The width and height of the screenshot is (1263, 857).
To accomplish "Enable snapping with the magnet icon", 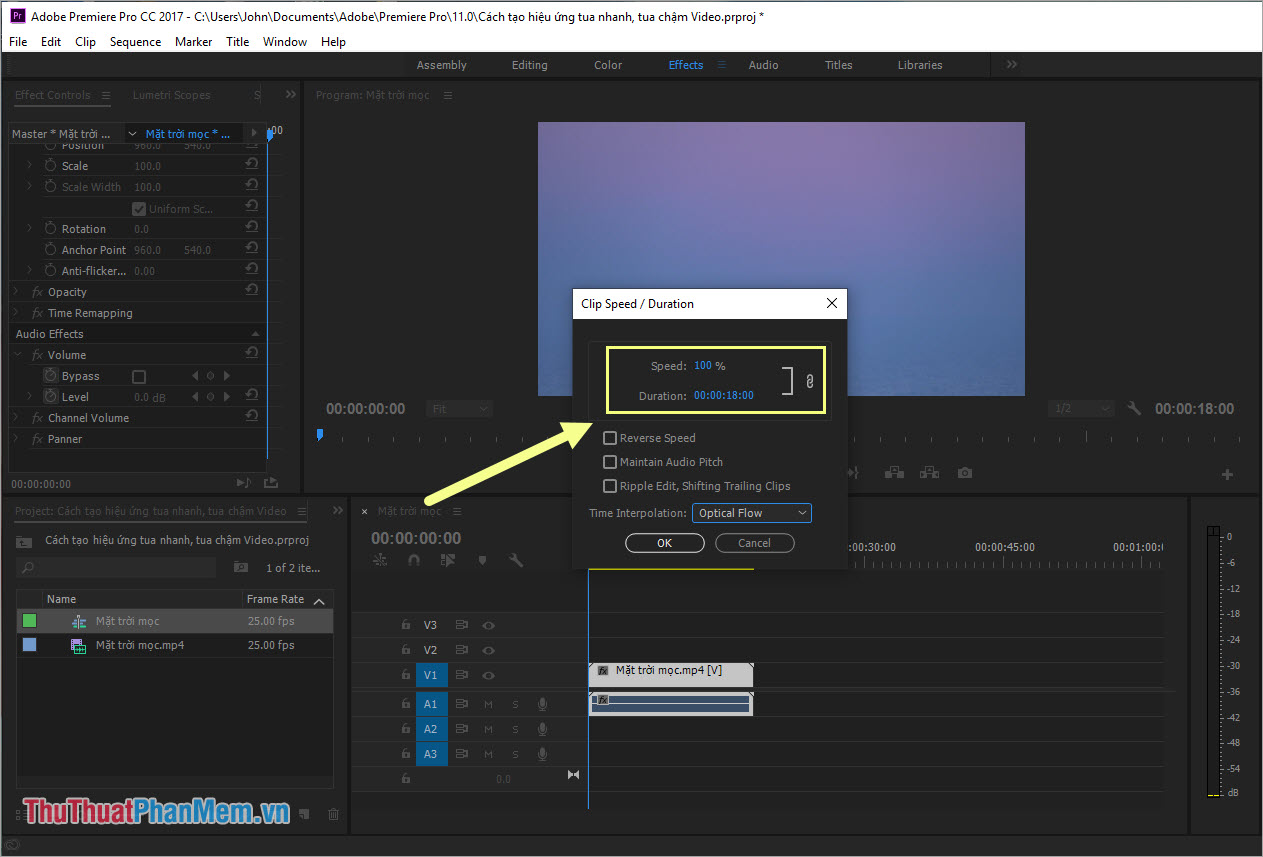I will [x=414, y=560].
